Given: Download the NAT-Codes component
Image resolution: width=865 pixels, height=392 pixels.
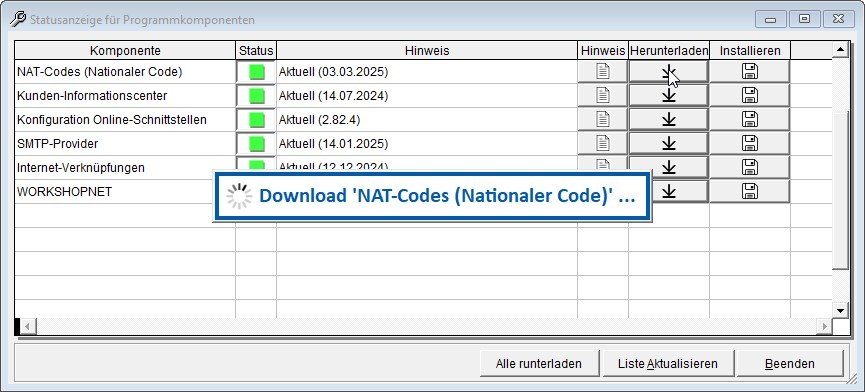Looking at the screenshot, I should point(669,72).
